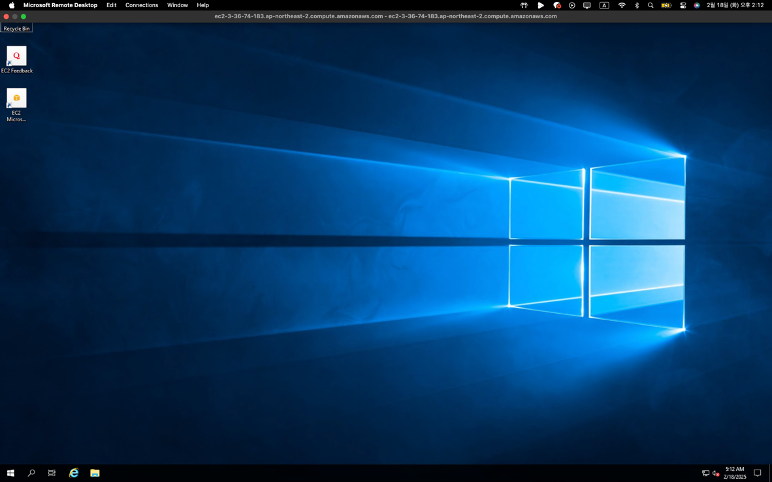Screen dimensions: 772x482
Task: Click the macOS battery status icon
Action: coord(666,5)
